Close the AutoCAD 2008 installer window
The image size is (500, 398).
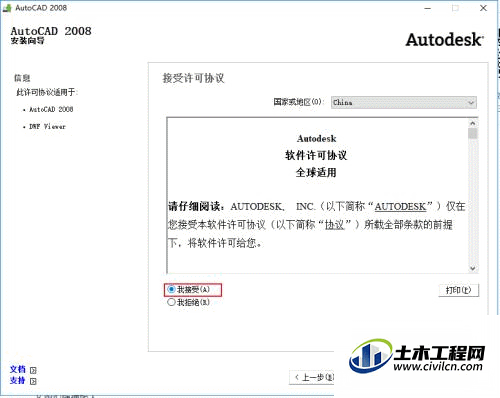(483, 8)
